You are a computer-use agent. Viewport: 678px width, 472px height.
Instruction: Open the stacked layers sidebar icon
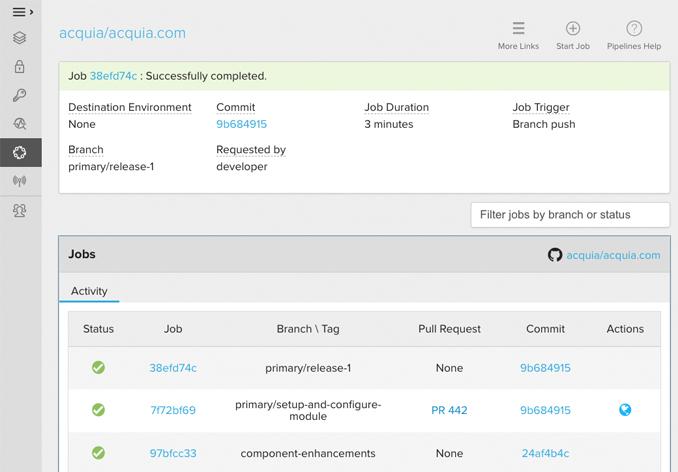coord(19,38)
